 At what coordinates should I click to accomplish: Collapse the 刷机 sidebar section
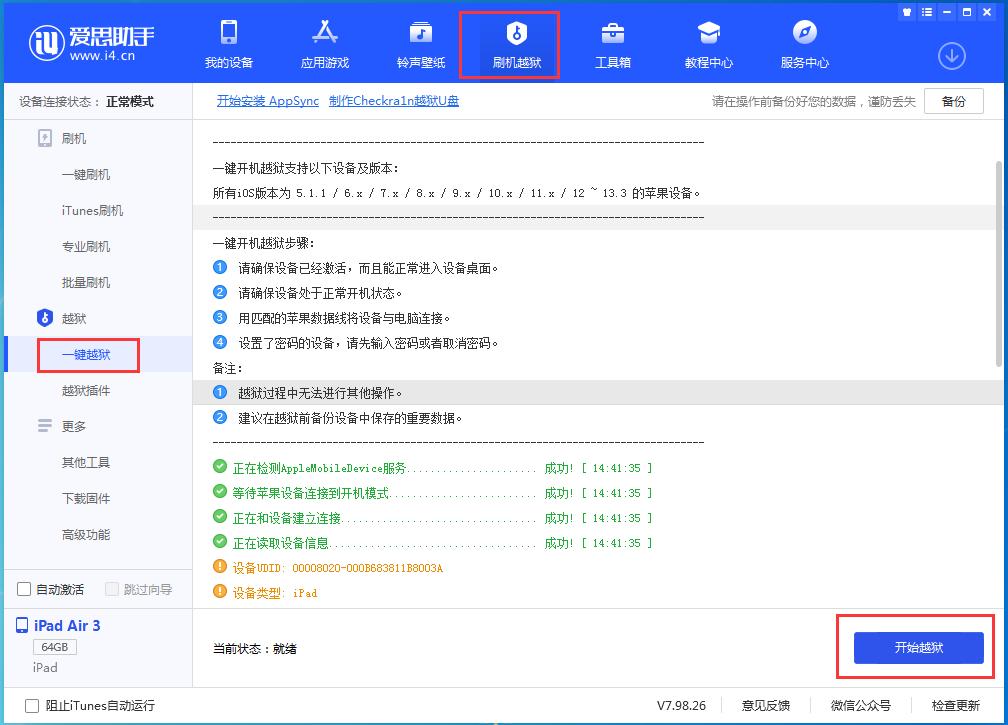tap(73, 138)
